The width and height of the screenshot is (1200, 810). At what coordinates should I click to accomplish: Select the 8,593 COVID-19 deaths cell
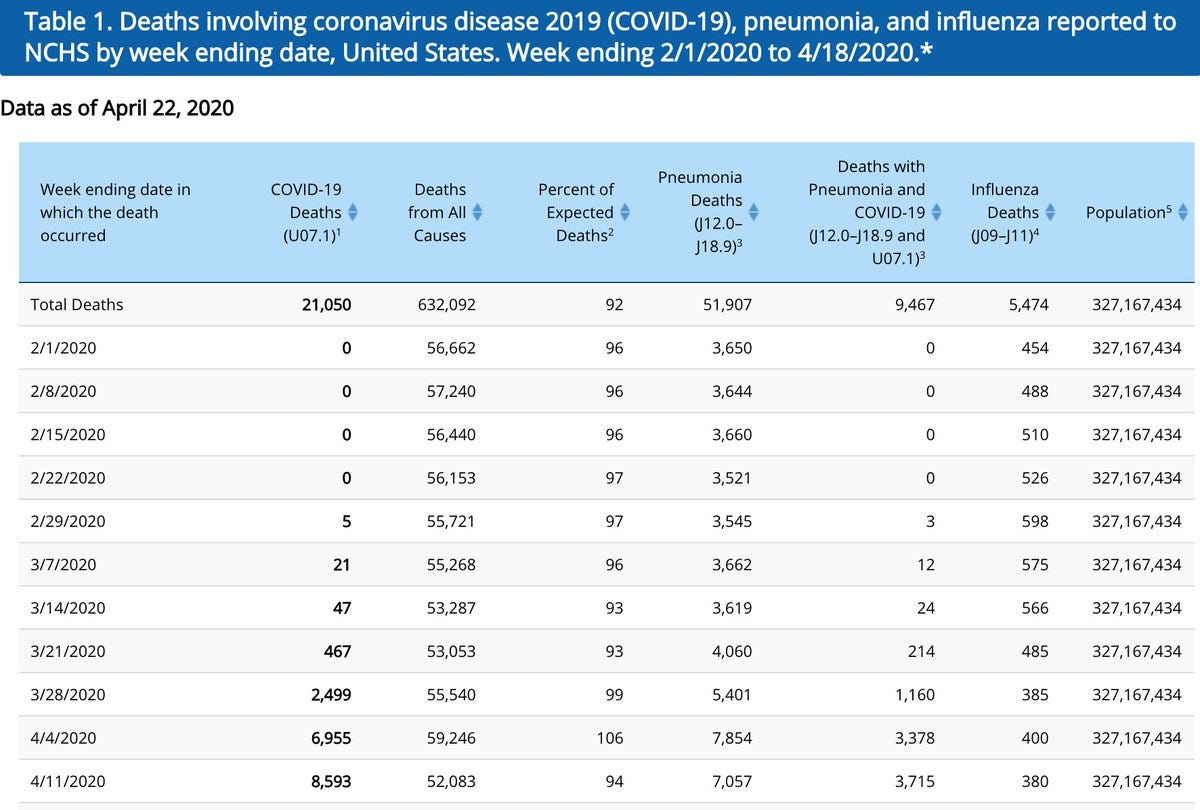(331, 781)
